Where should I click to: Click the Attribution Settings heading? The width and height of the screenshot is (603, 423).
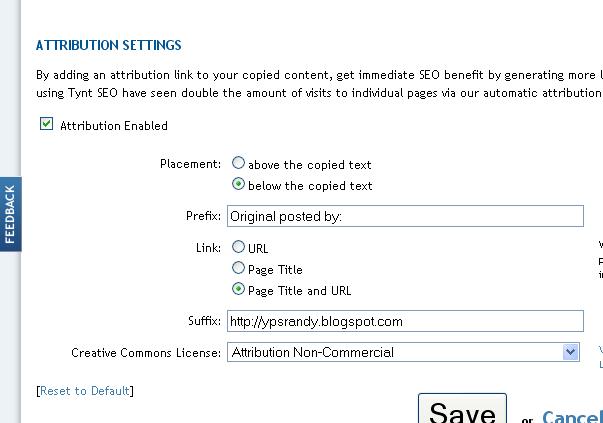coord(109,46)
